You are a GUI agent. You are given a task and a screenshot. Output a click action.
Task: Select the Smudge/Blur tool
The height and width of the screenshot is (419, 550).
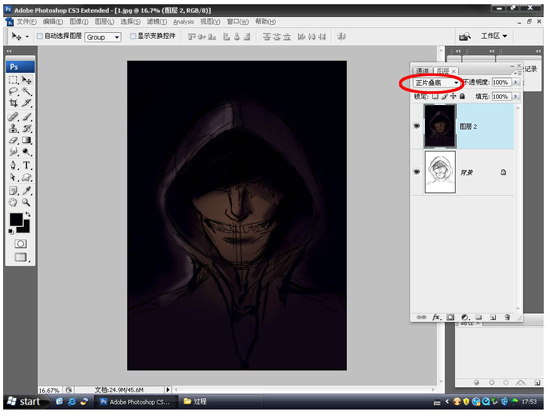click(13, 152)
